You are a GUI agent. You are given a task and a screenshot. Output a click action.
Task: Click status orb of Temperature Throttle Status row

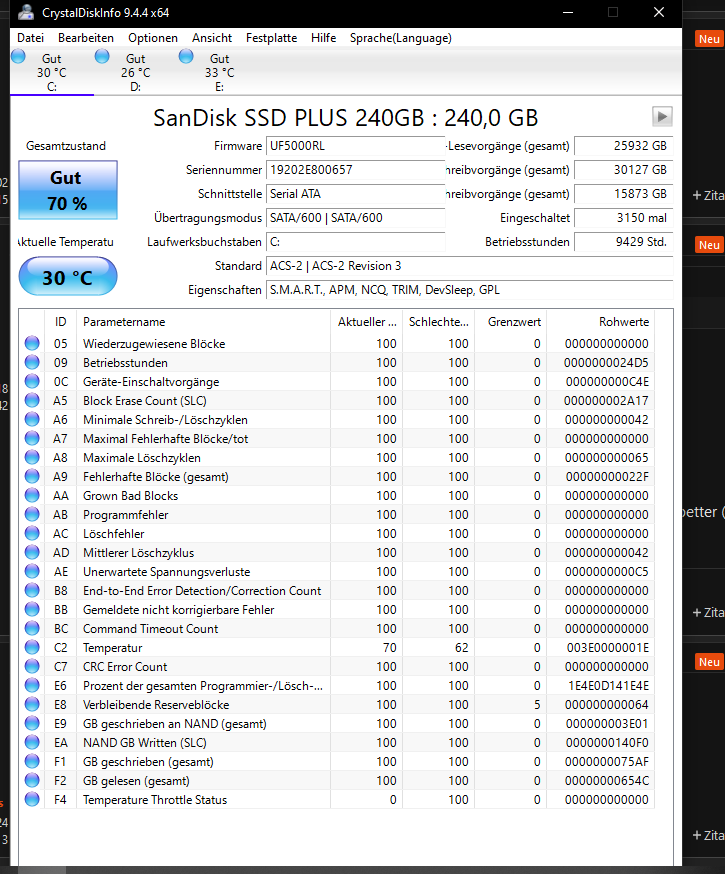32,799
